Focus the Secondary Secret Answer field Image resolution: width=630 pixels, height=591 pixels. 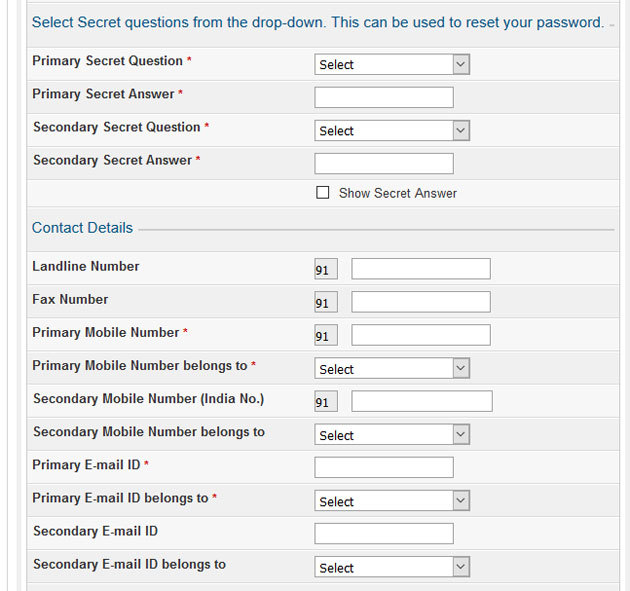click(383, 163)
